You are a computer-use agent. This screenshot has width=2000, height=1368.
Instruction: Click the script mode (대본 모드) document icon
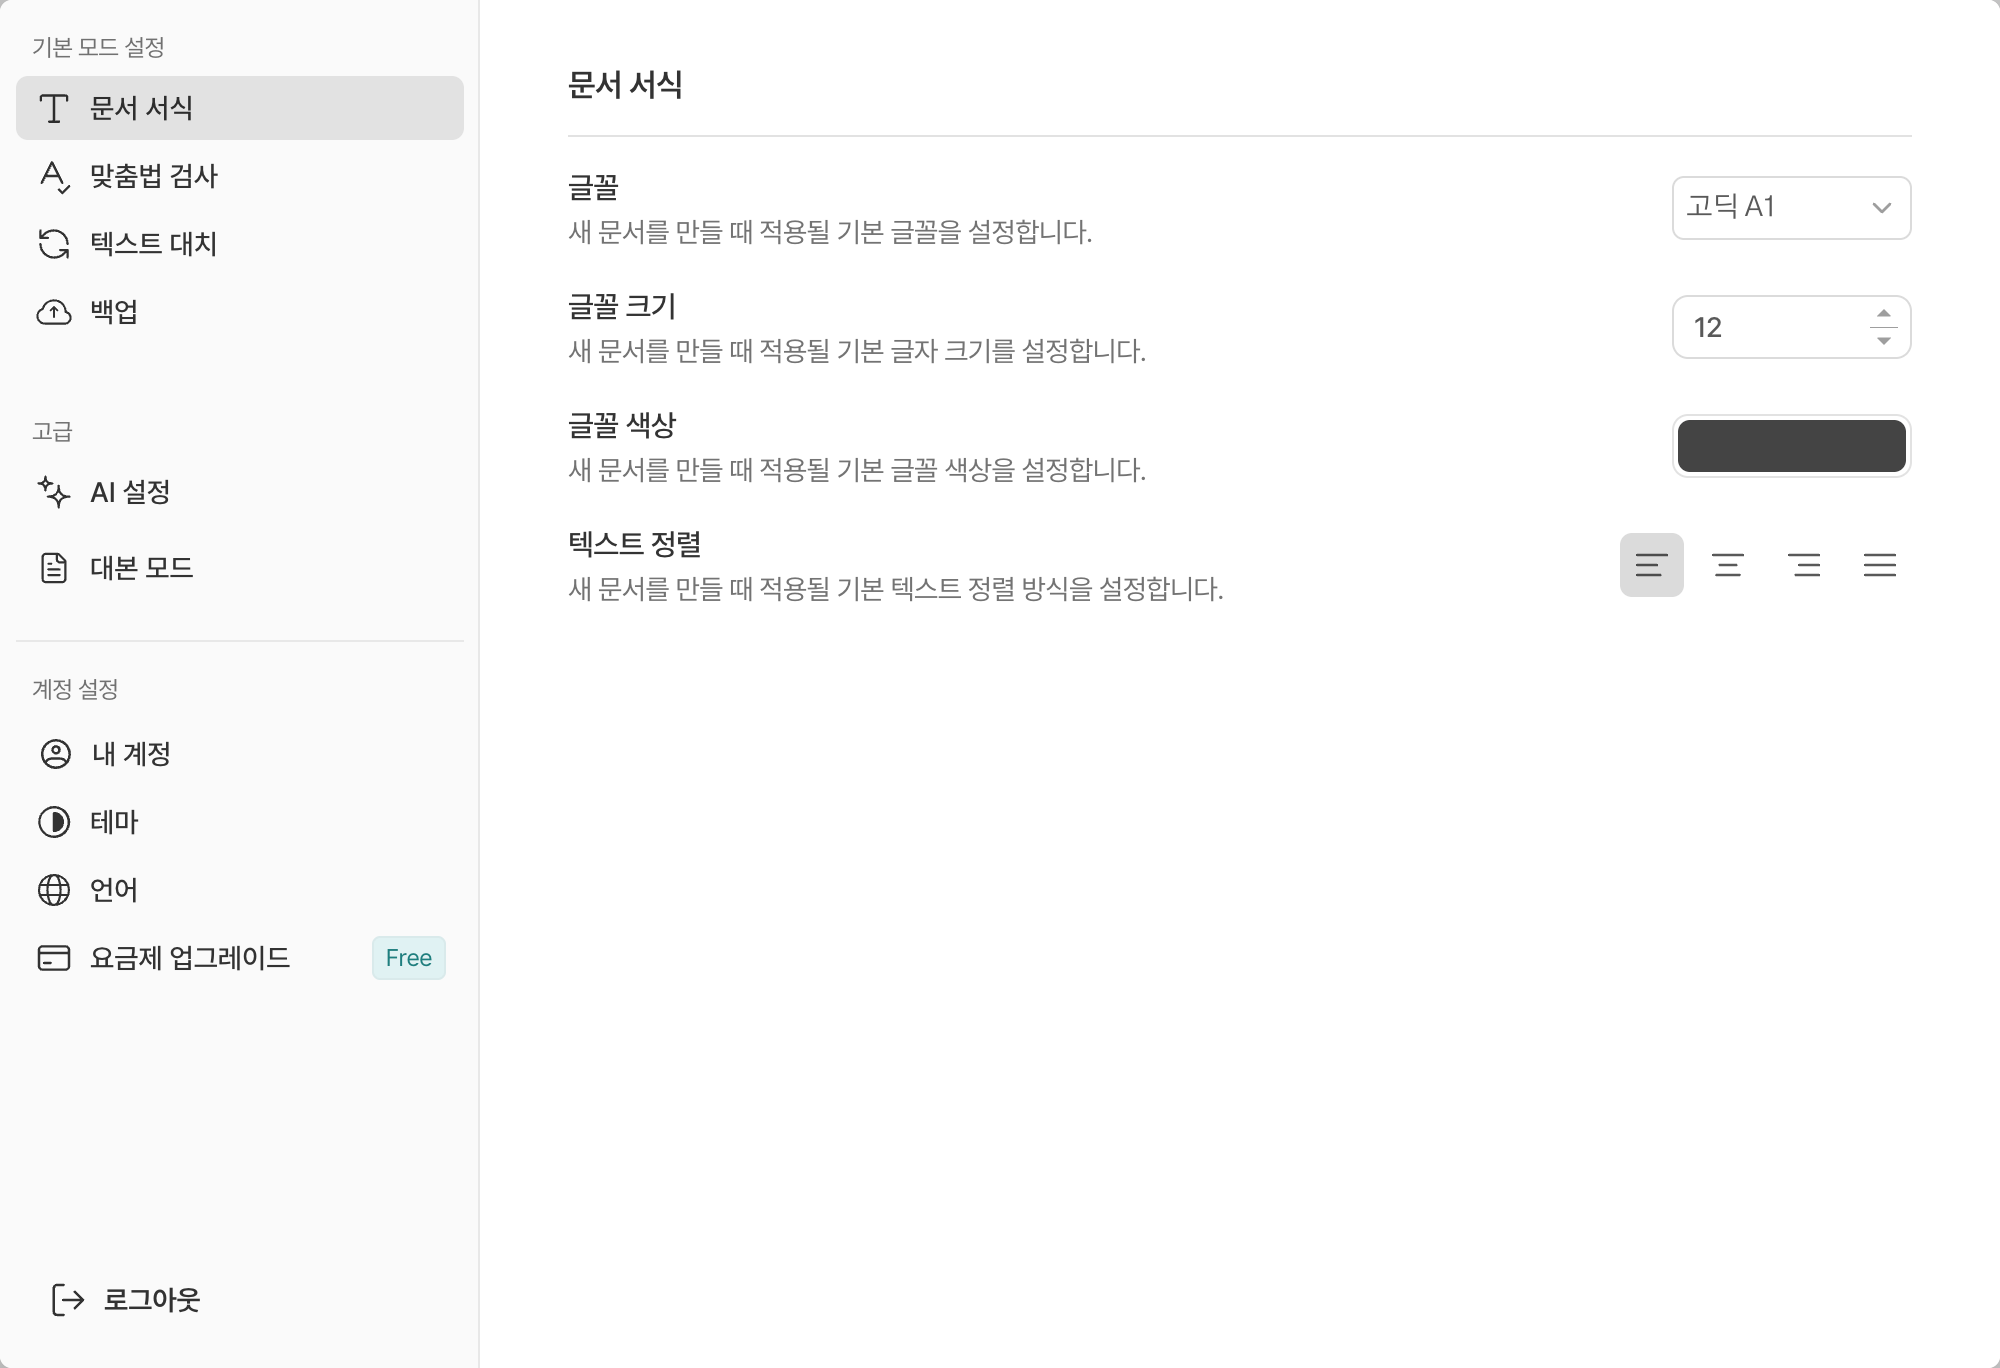(54, 568)
